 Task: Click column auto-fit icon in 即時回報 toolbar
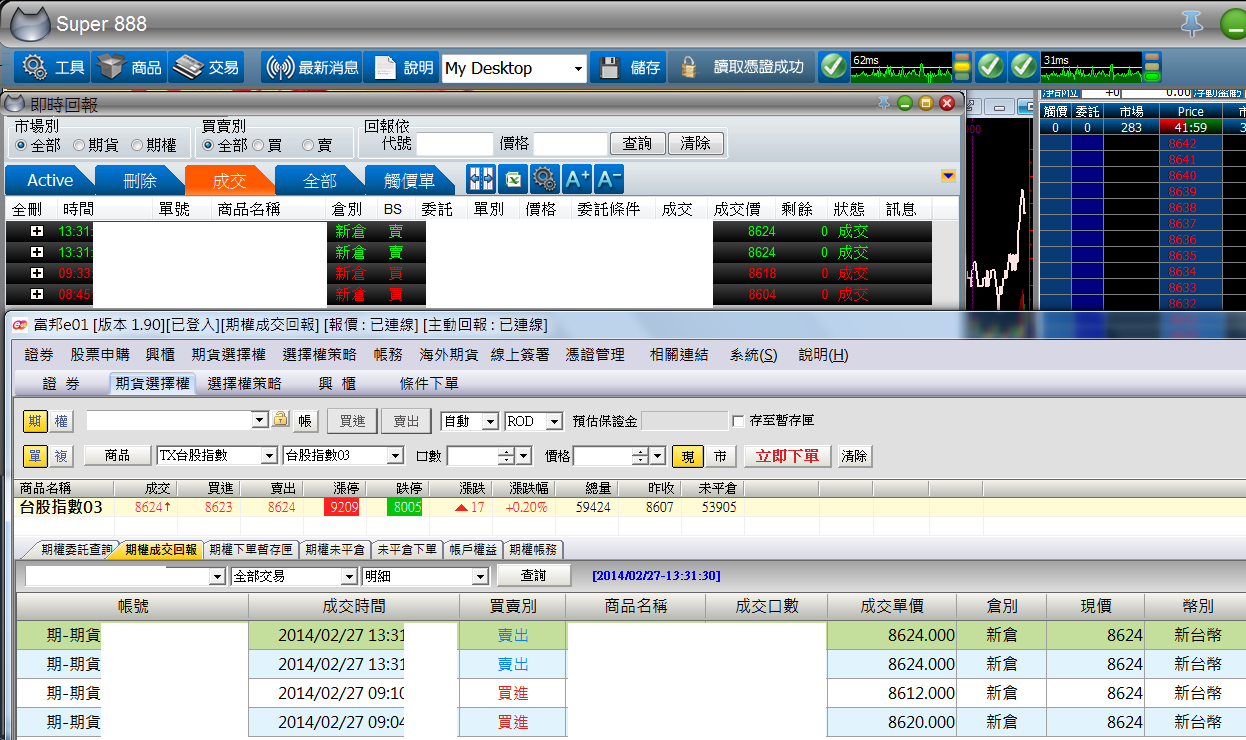[x=481, y=179]
